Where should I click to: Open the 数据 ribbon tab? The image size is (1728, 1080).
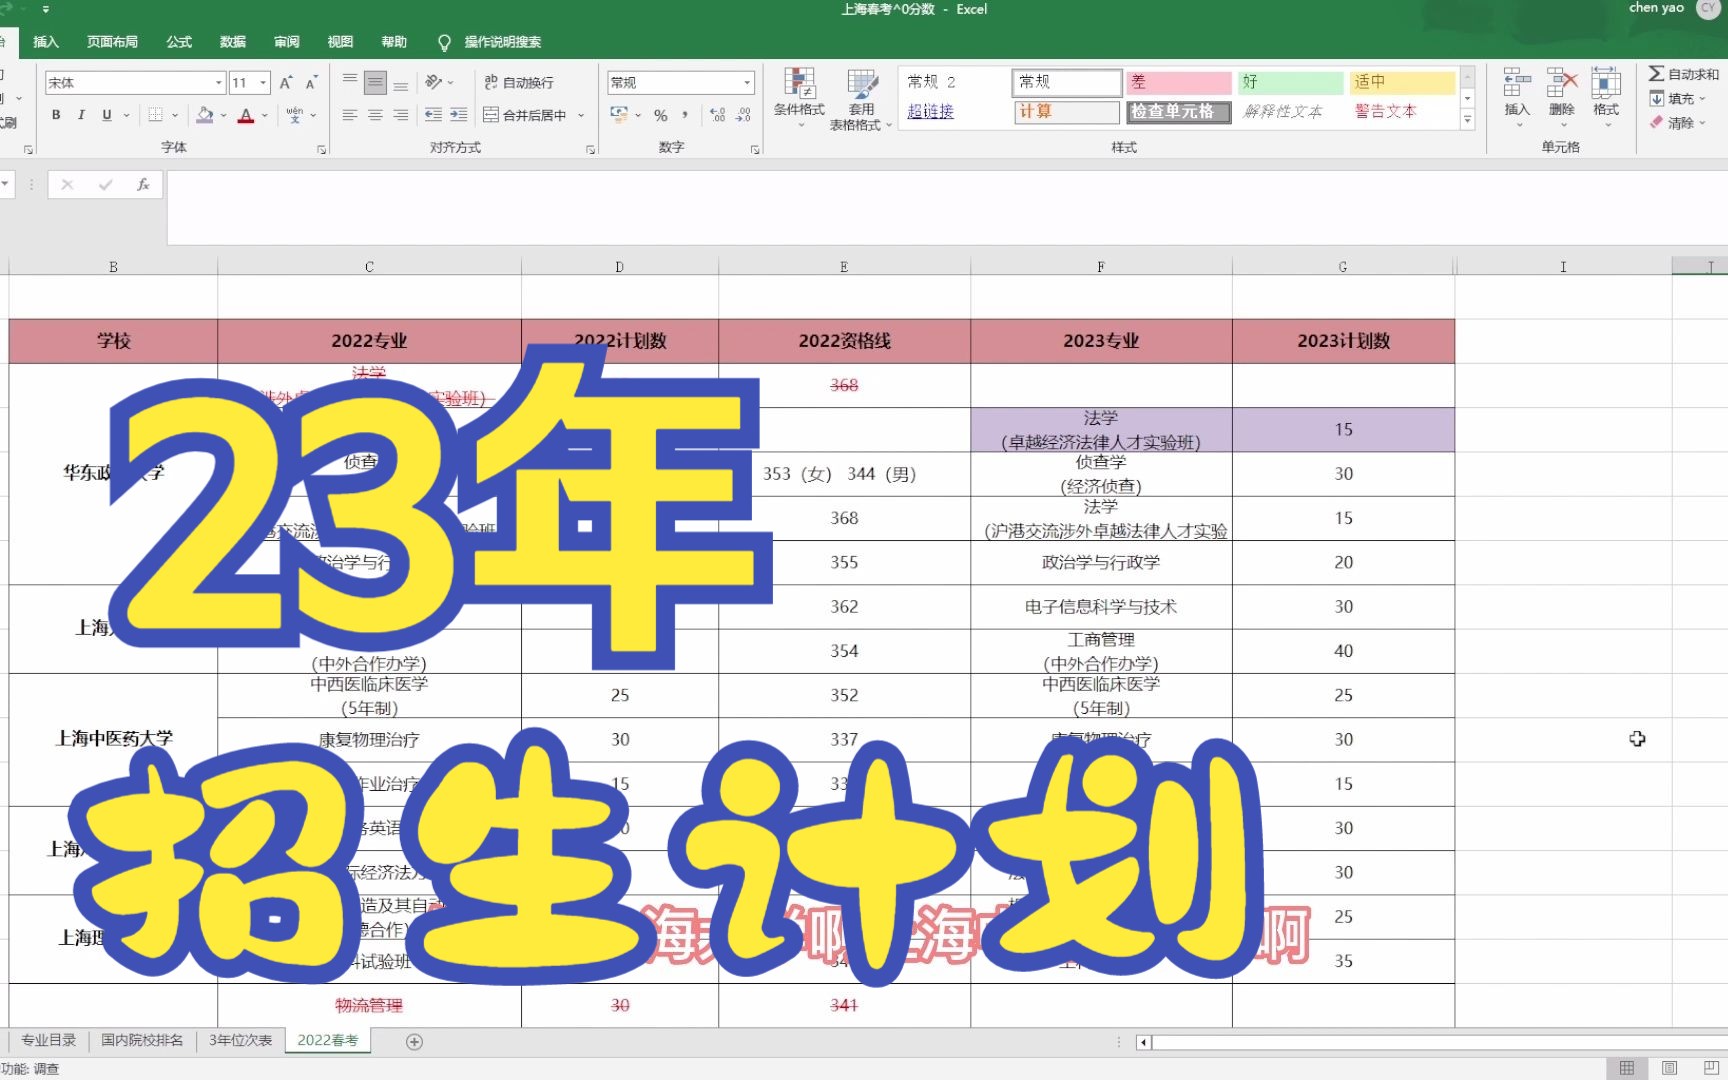233,42
